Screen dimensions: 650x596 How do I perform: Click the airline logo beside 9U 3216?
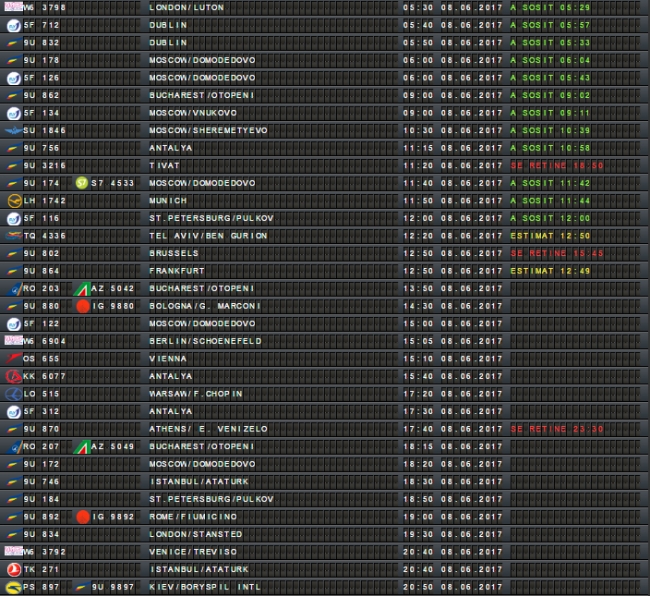pyautogui.click(x=14, y=166)
